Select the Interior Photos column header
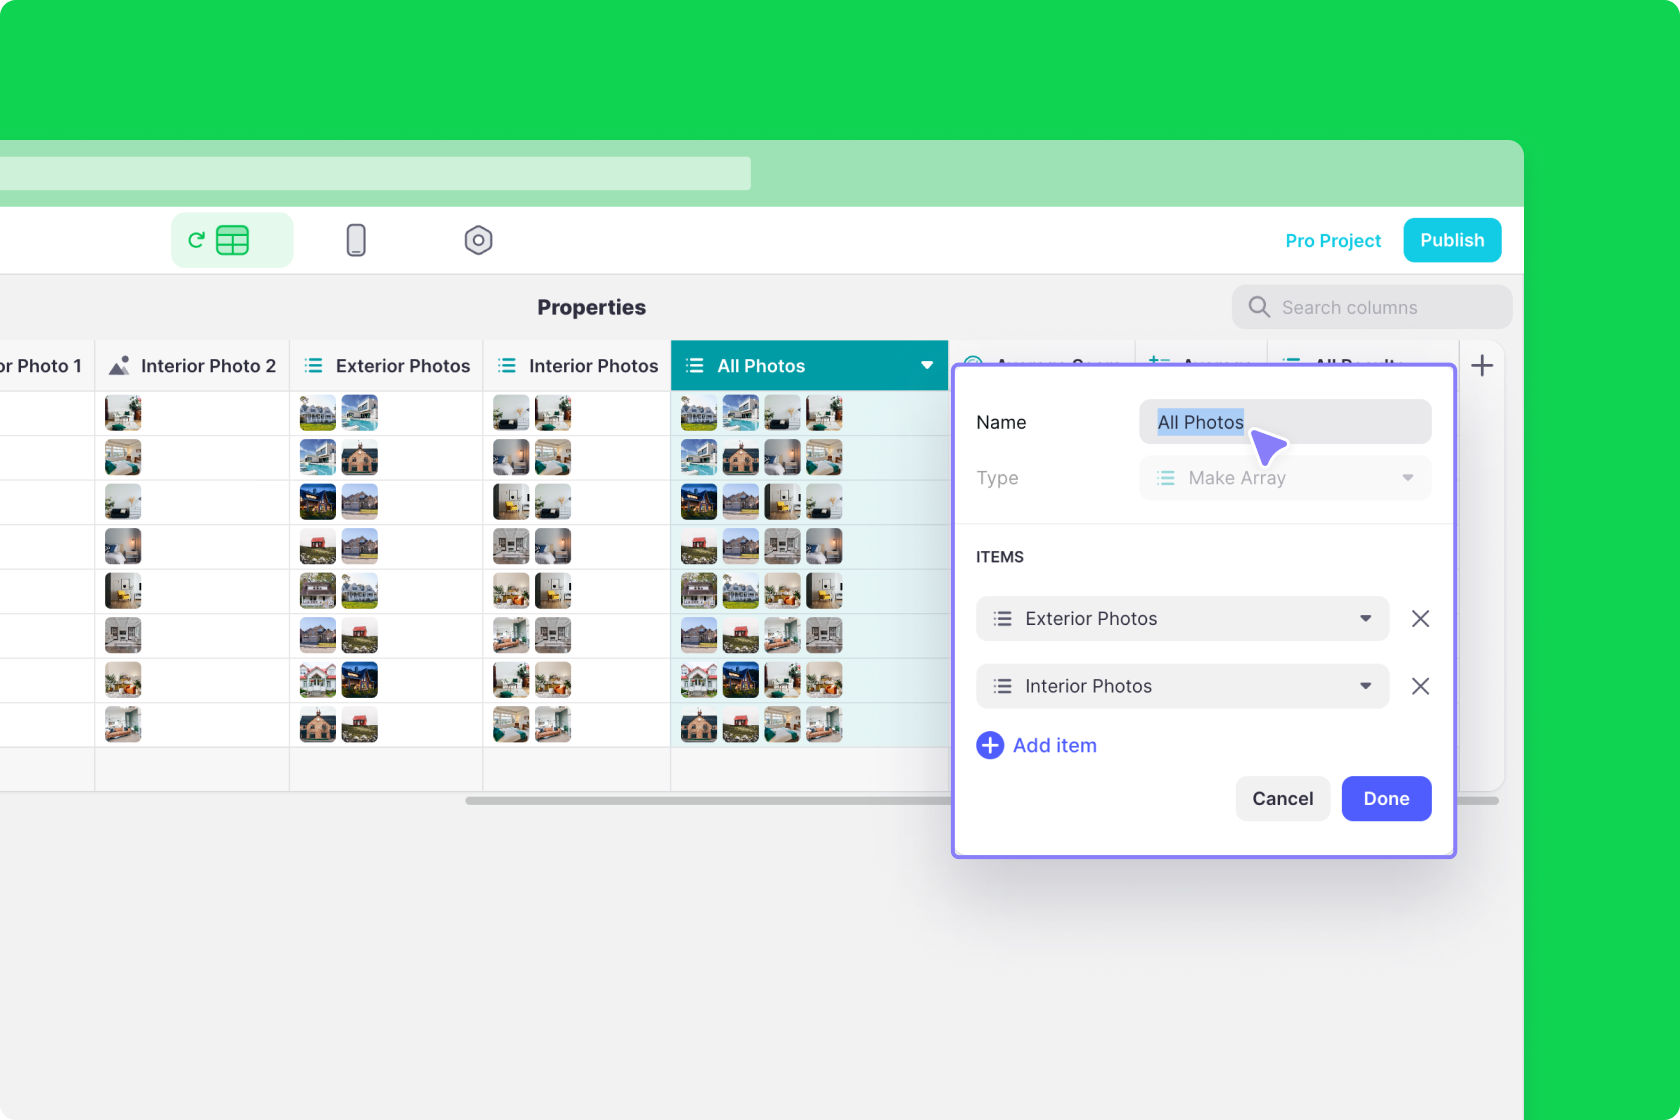The width and height of the screenshot is (1680, 1120). point(592,366)
